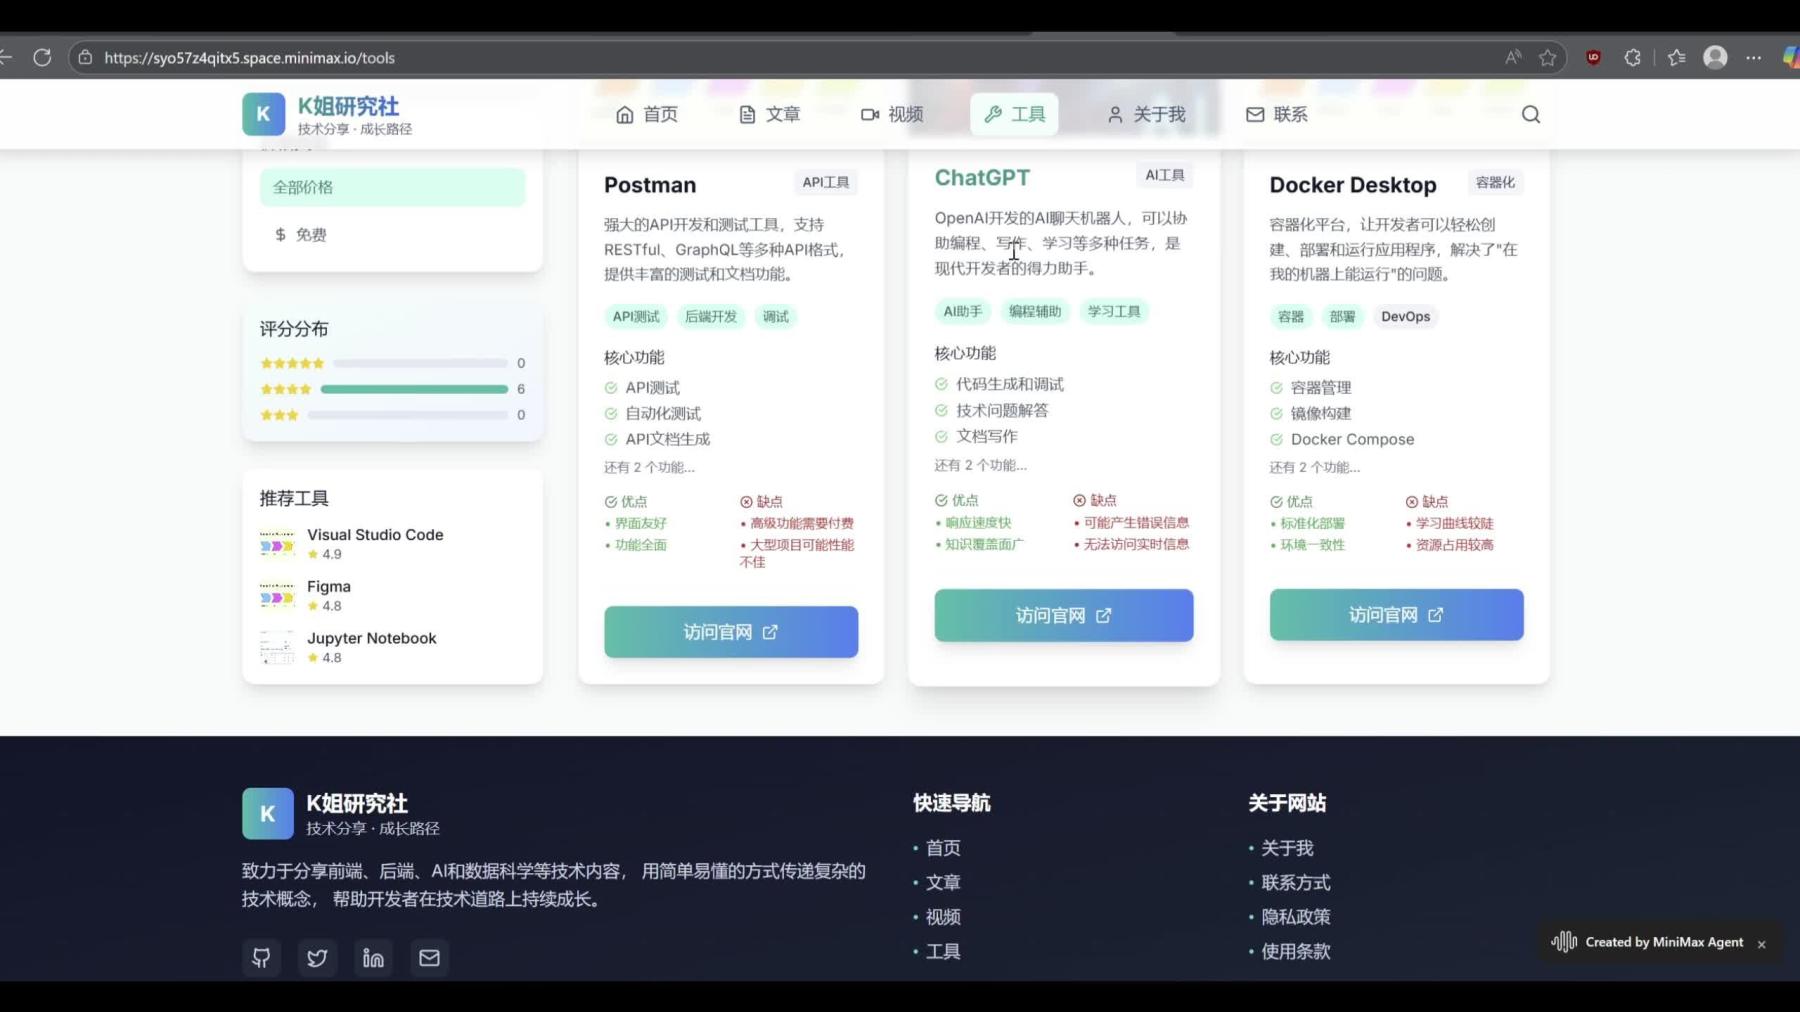The width and height of the screenshot is (1800, 1012).
Task: Open the 隐私政策 footer link
Action: coord(1295,916)
